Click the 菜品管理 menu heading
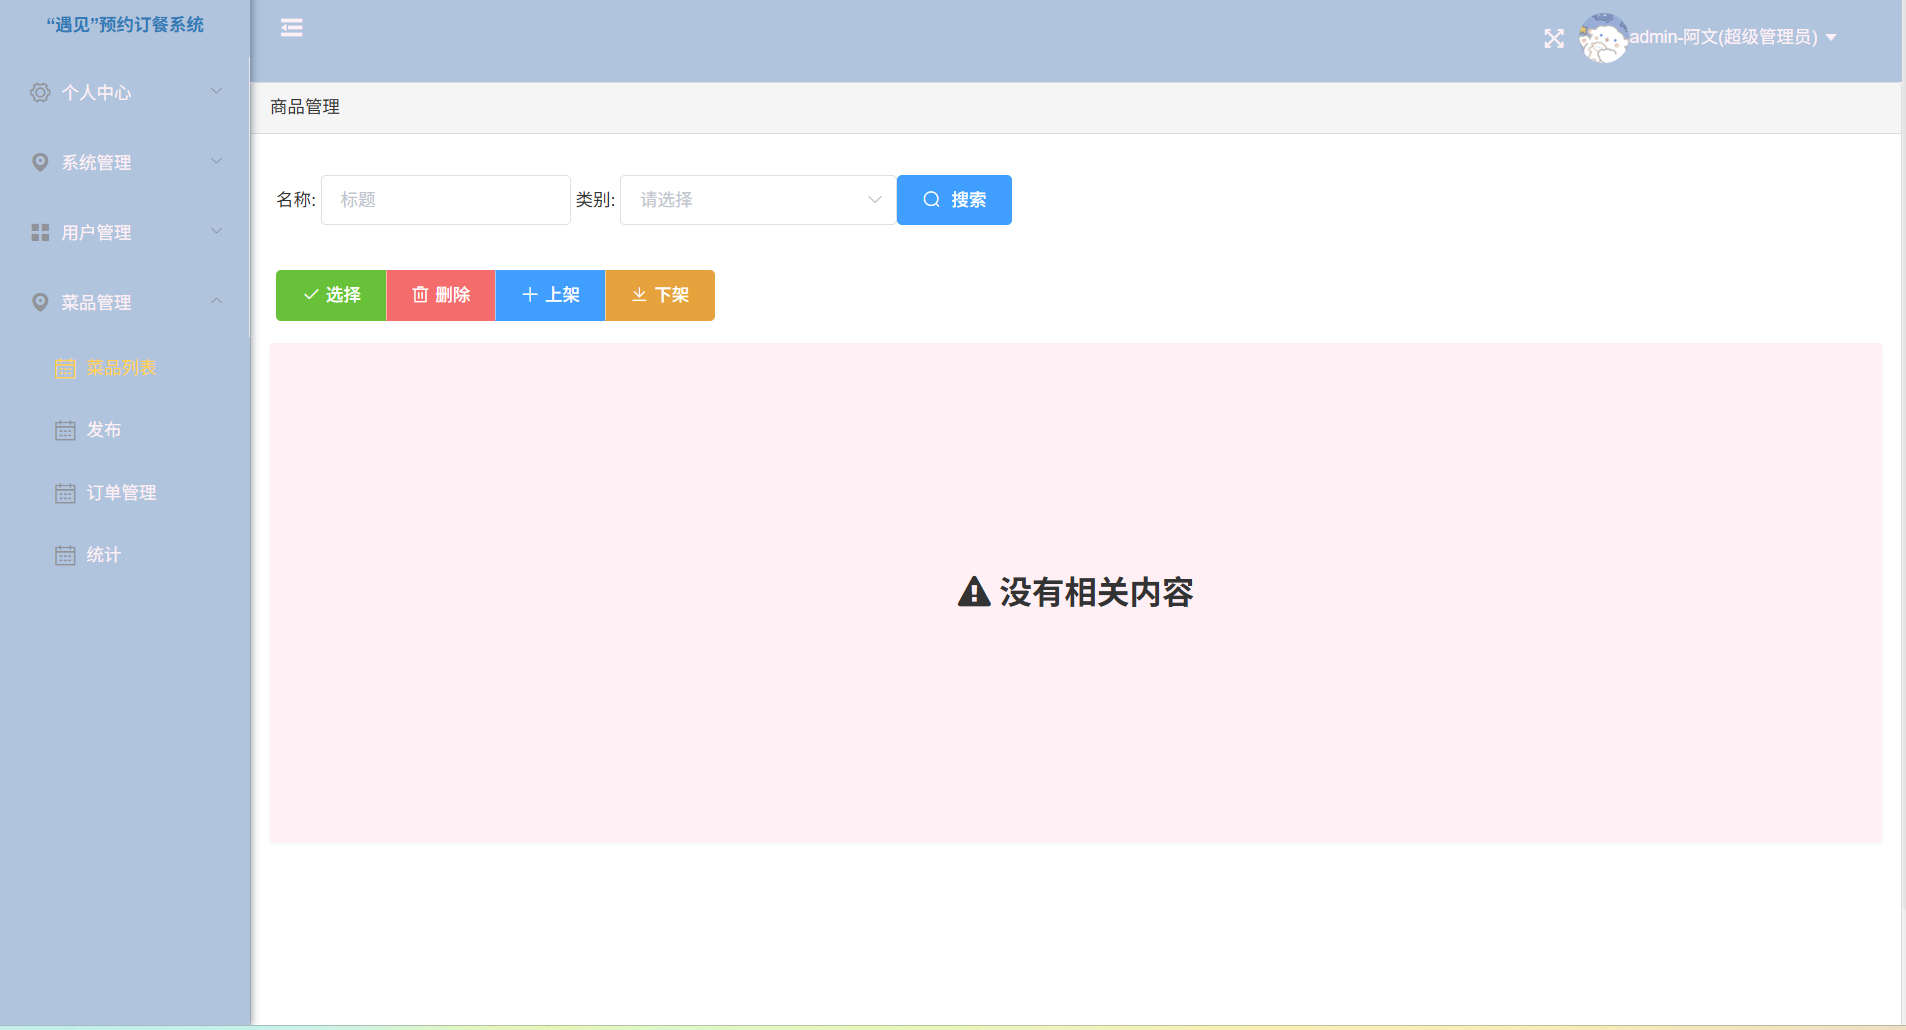The image size is (1906, 1030). (125, 302)
